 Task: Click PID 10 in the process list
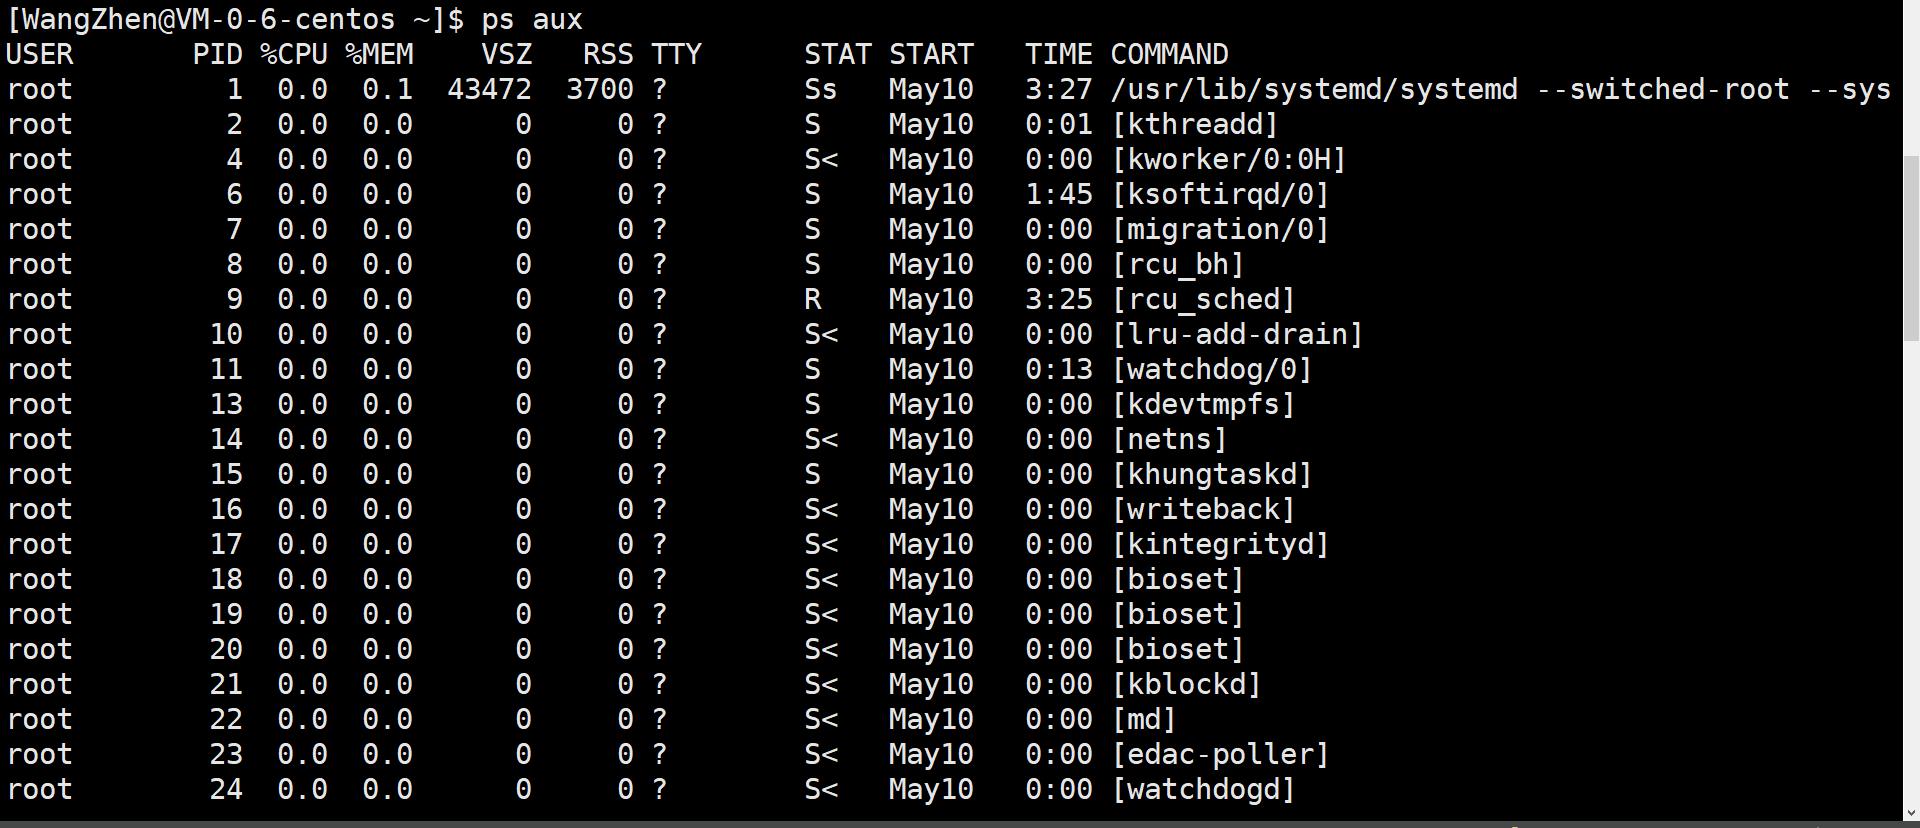227,334
